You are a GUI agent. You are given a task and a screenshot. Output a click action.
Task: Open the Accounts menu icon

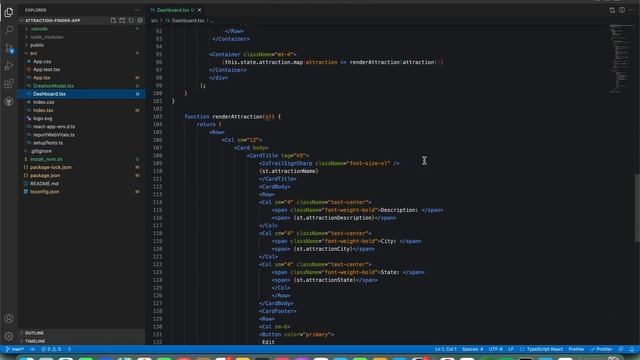tap(9, 318)
